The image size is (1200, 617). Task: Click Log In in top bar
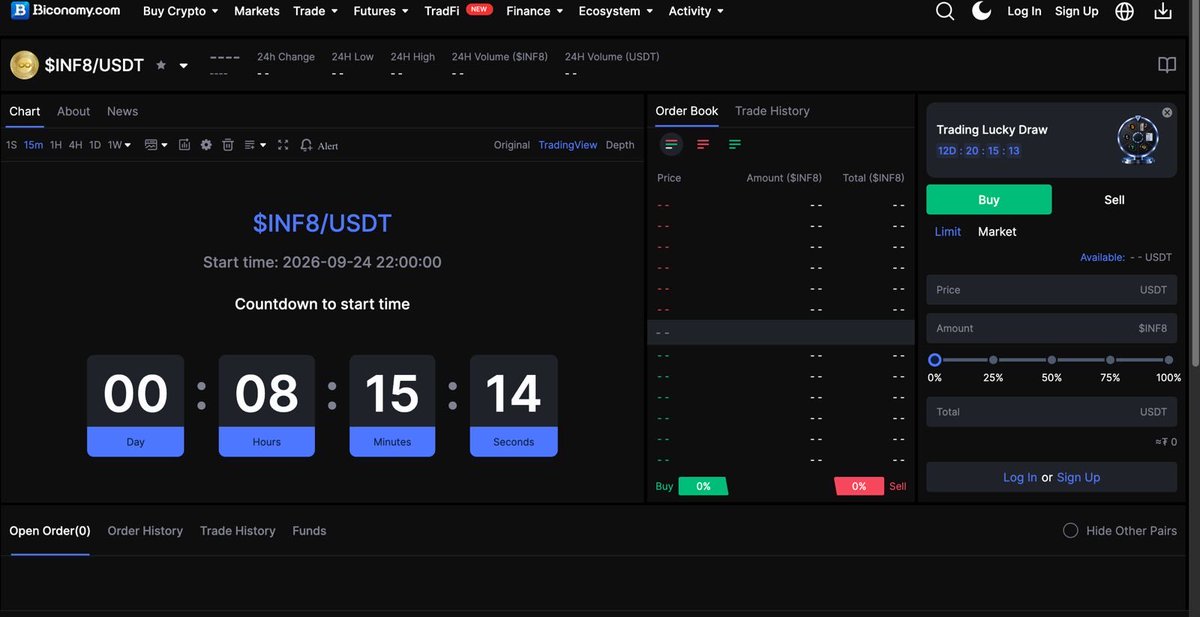tap(1024, 11)
